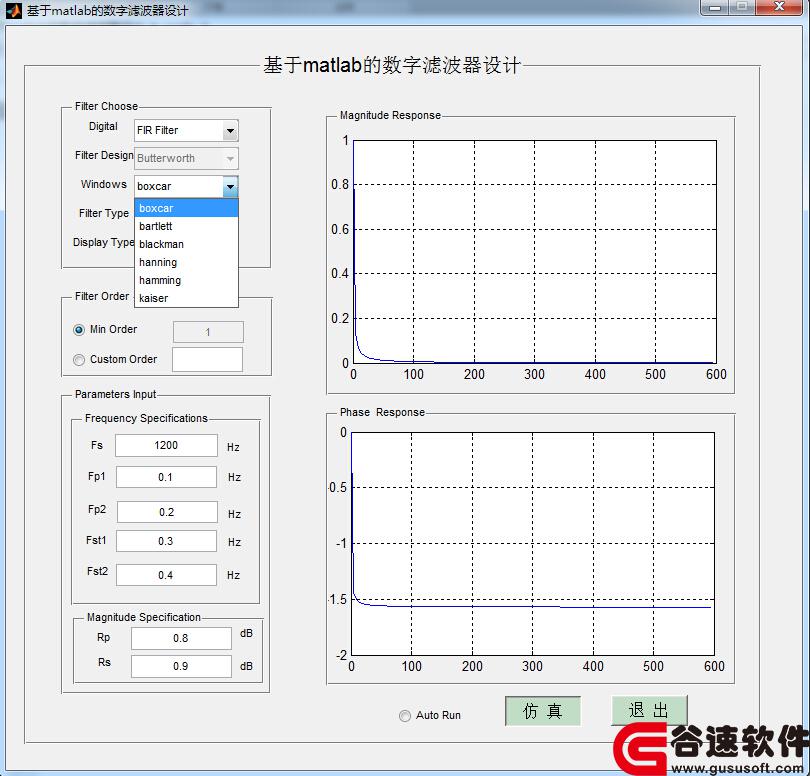The image size is (810, 776).
Task: Click the Custom Order input box
Action: tap(207, 360)
